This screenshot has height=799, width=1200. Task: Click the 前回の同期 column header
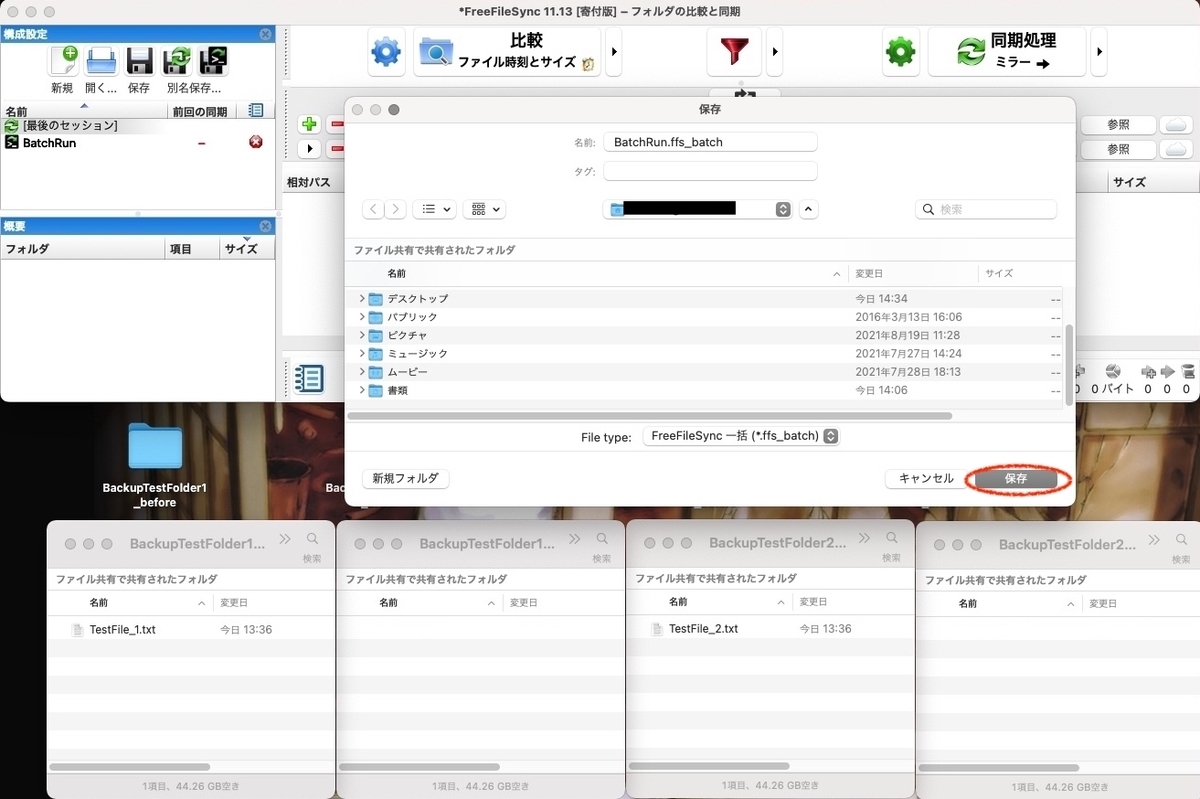point(200,111)
